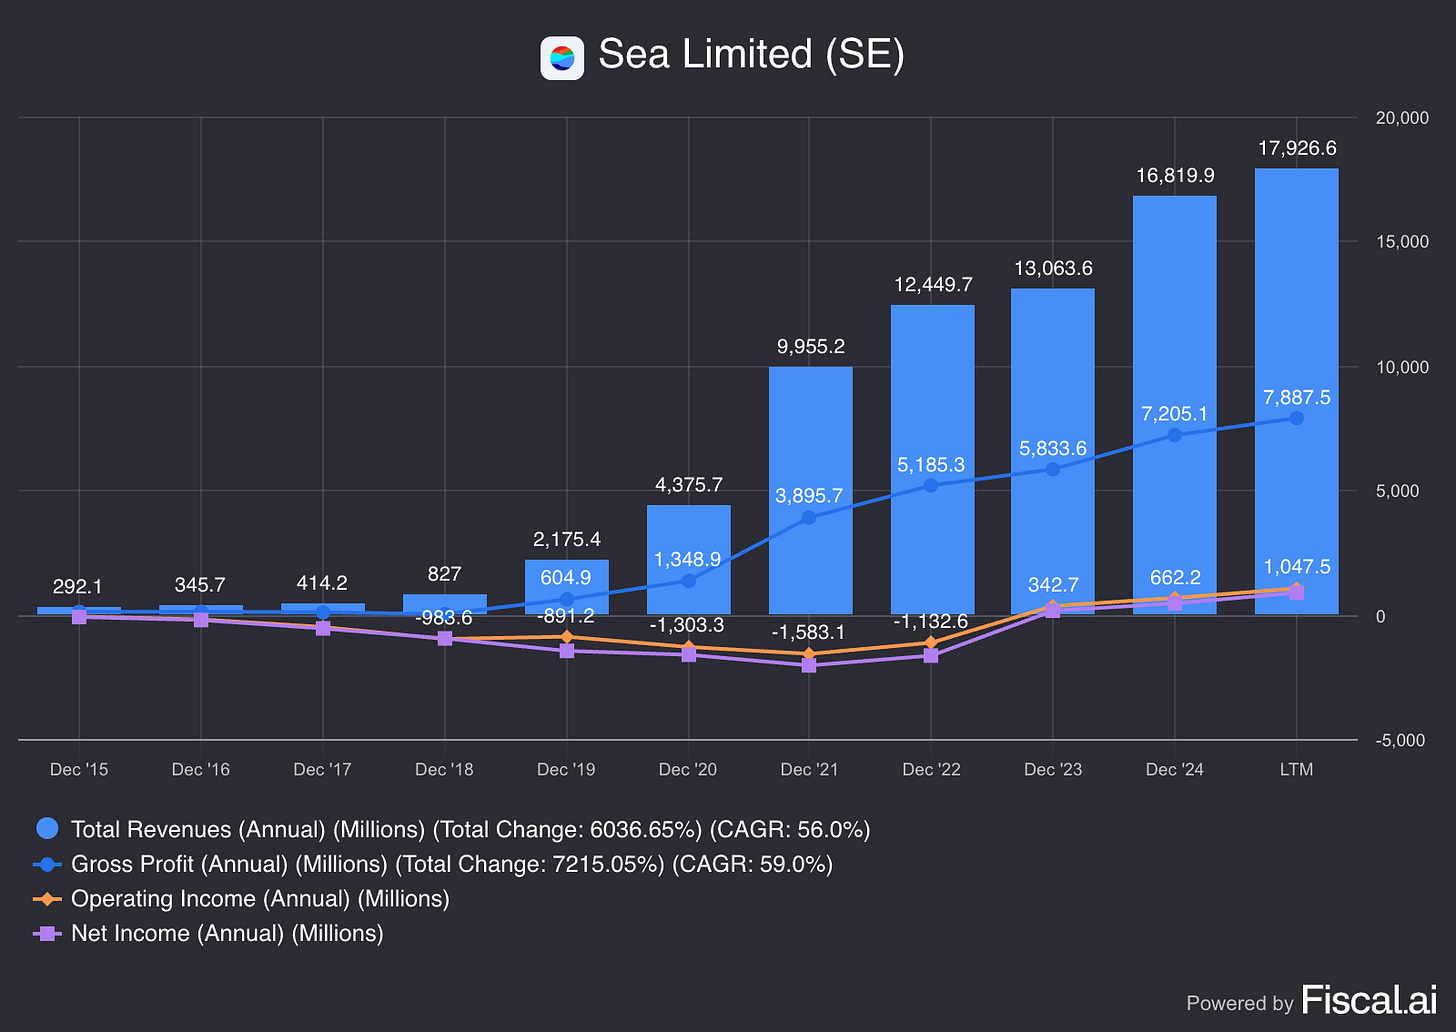
Task: Click the 10,000 y-axis label
Action: click(x=1403, y=367)
